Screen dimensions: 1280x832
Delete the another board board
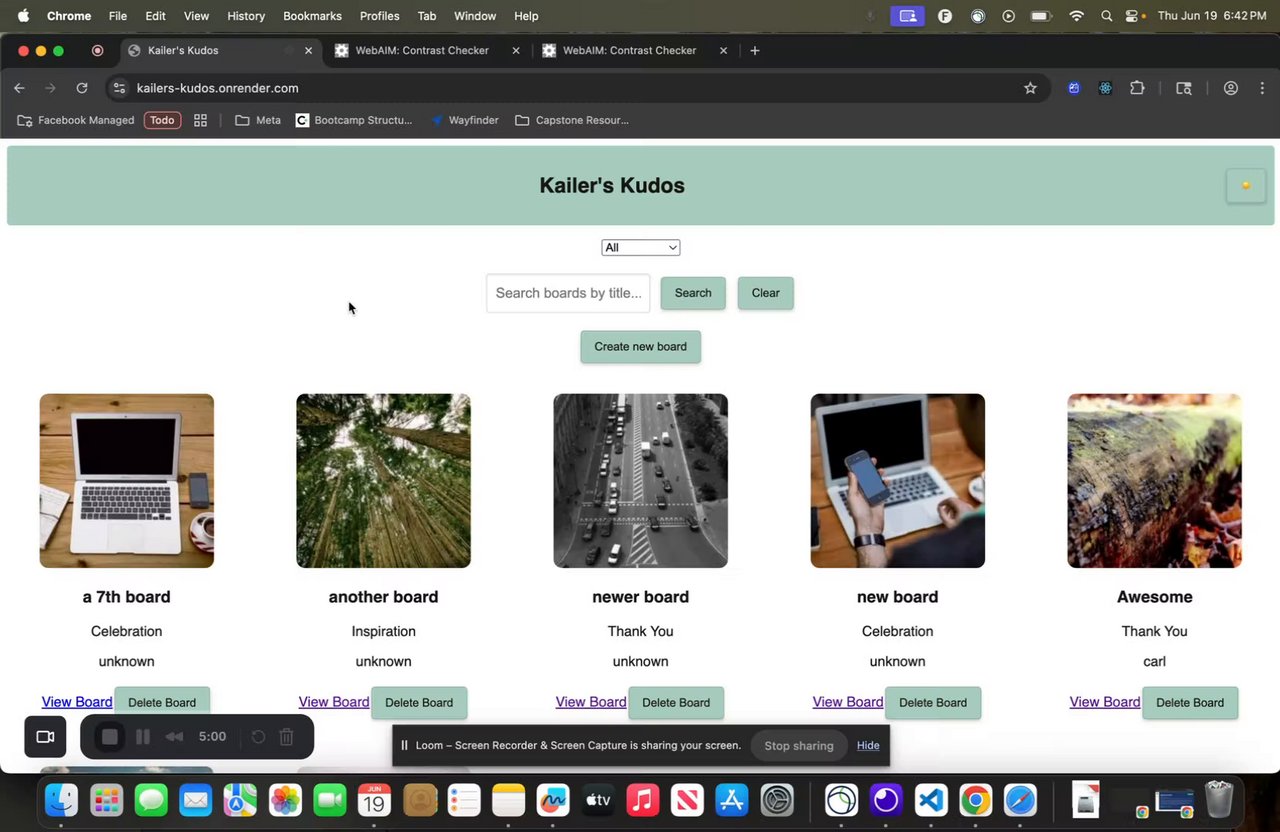pyautogui.click(x=419, y=702)
